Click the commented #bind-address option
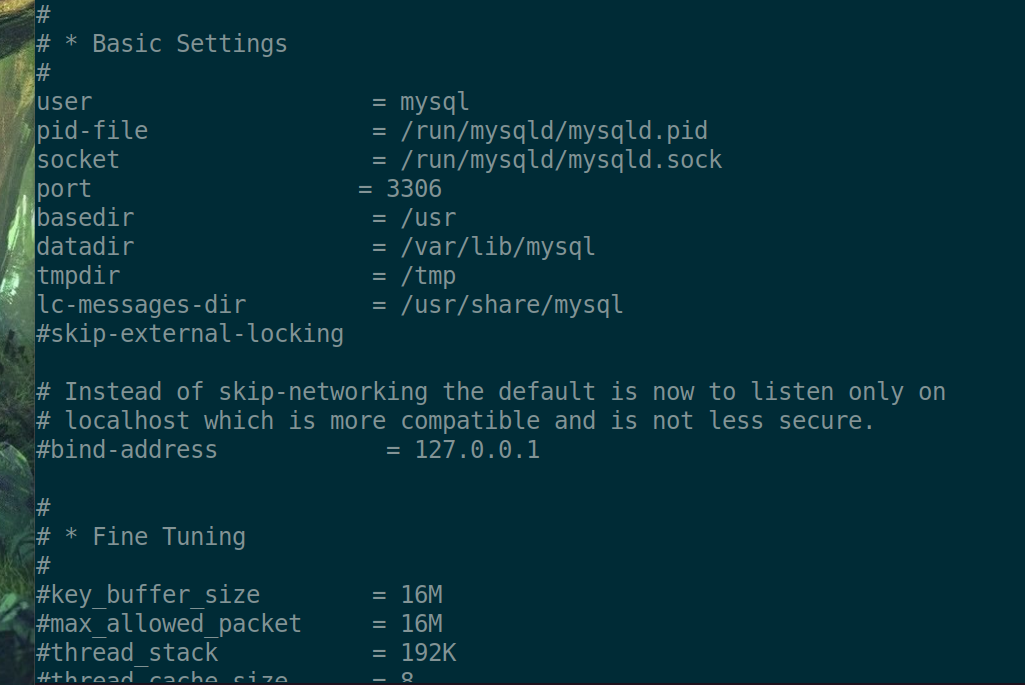 pos(127,450)
